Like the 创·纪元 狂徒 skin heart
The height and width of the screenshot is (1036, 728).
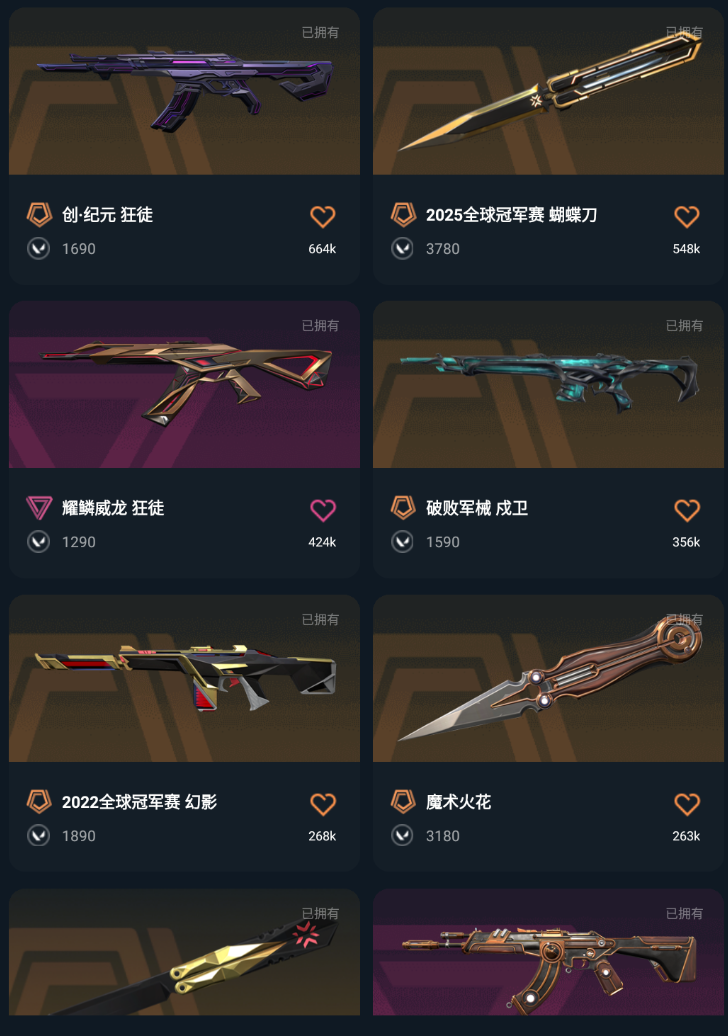[322, 216]
